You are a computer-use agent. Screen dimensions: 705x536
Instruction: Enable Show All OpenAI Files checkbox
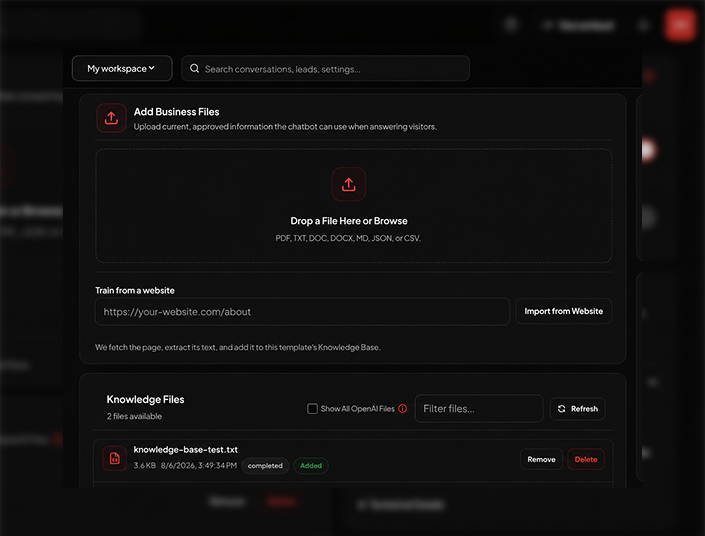[x=312, y=408]
